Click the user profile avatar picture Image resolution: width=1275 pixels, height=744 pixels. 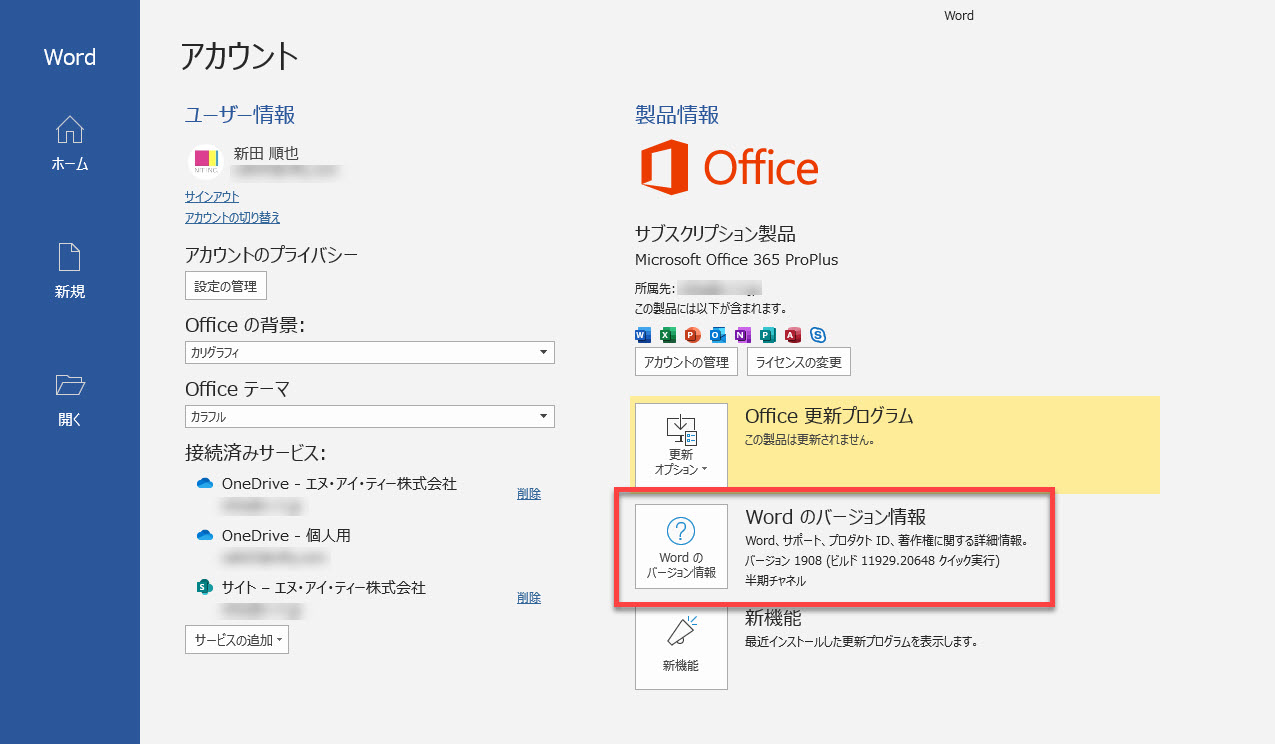pyautogui.click(x=205, y=162)
